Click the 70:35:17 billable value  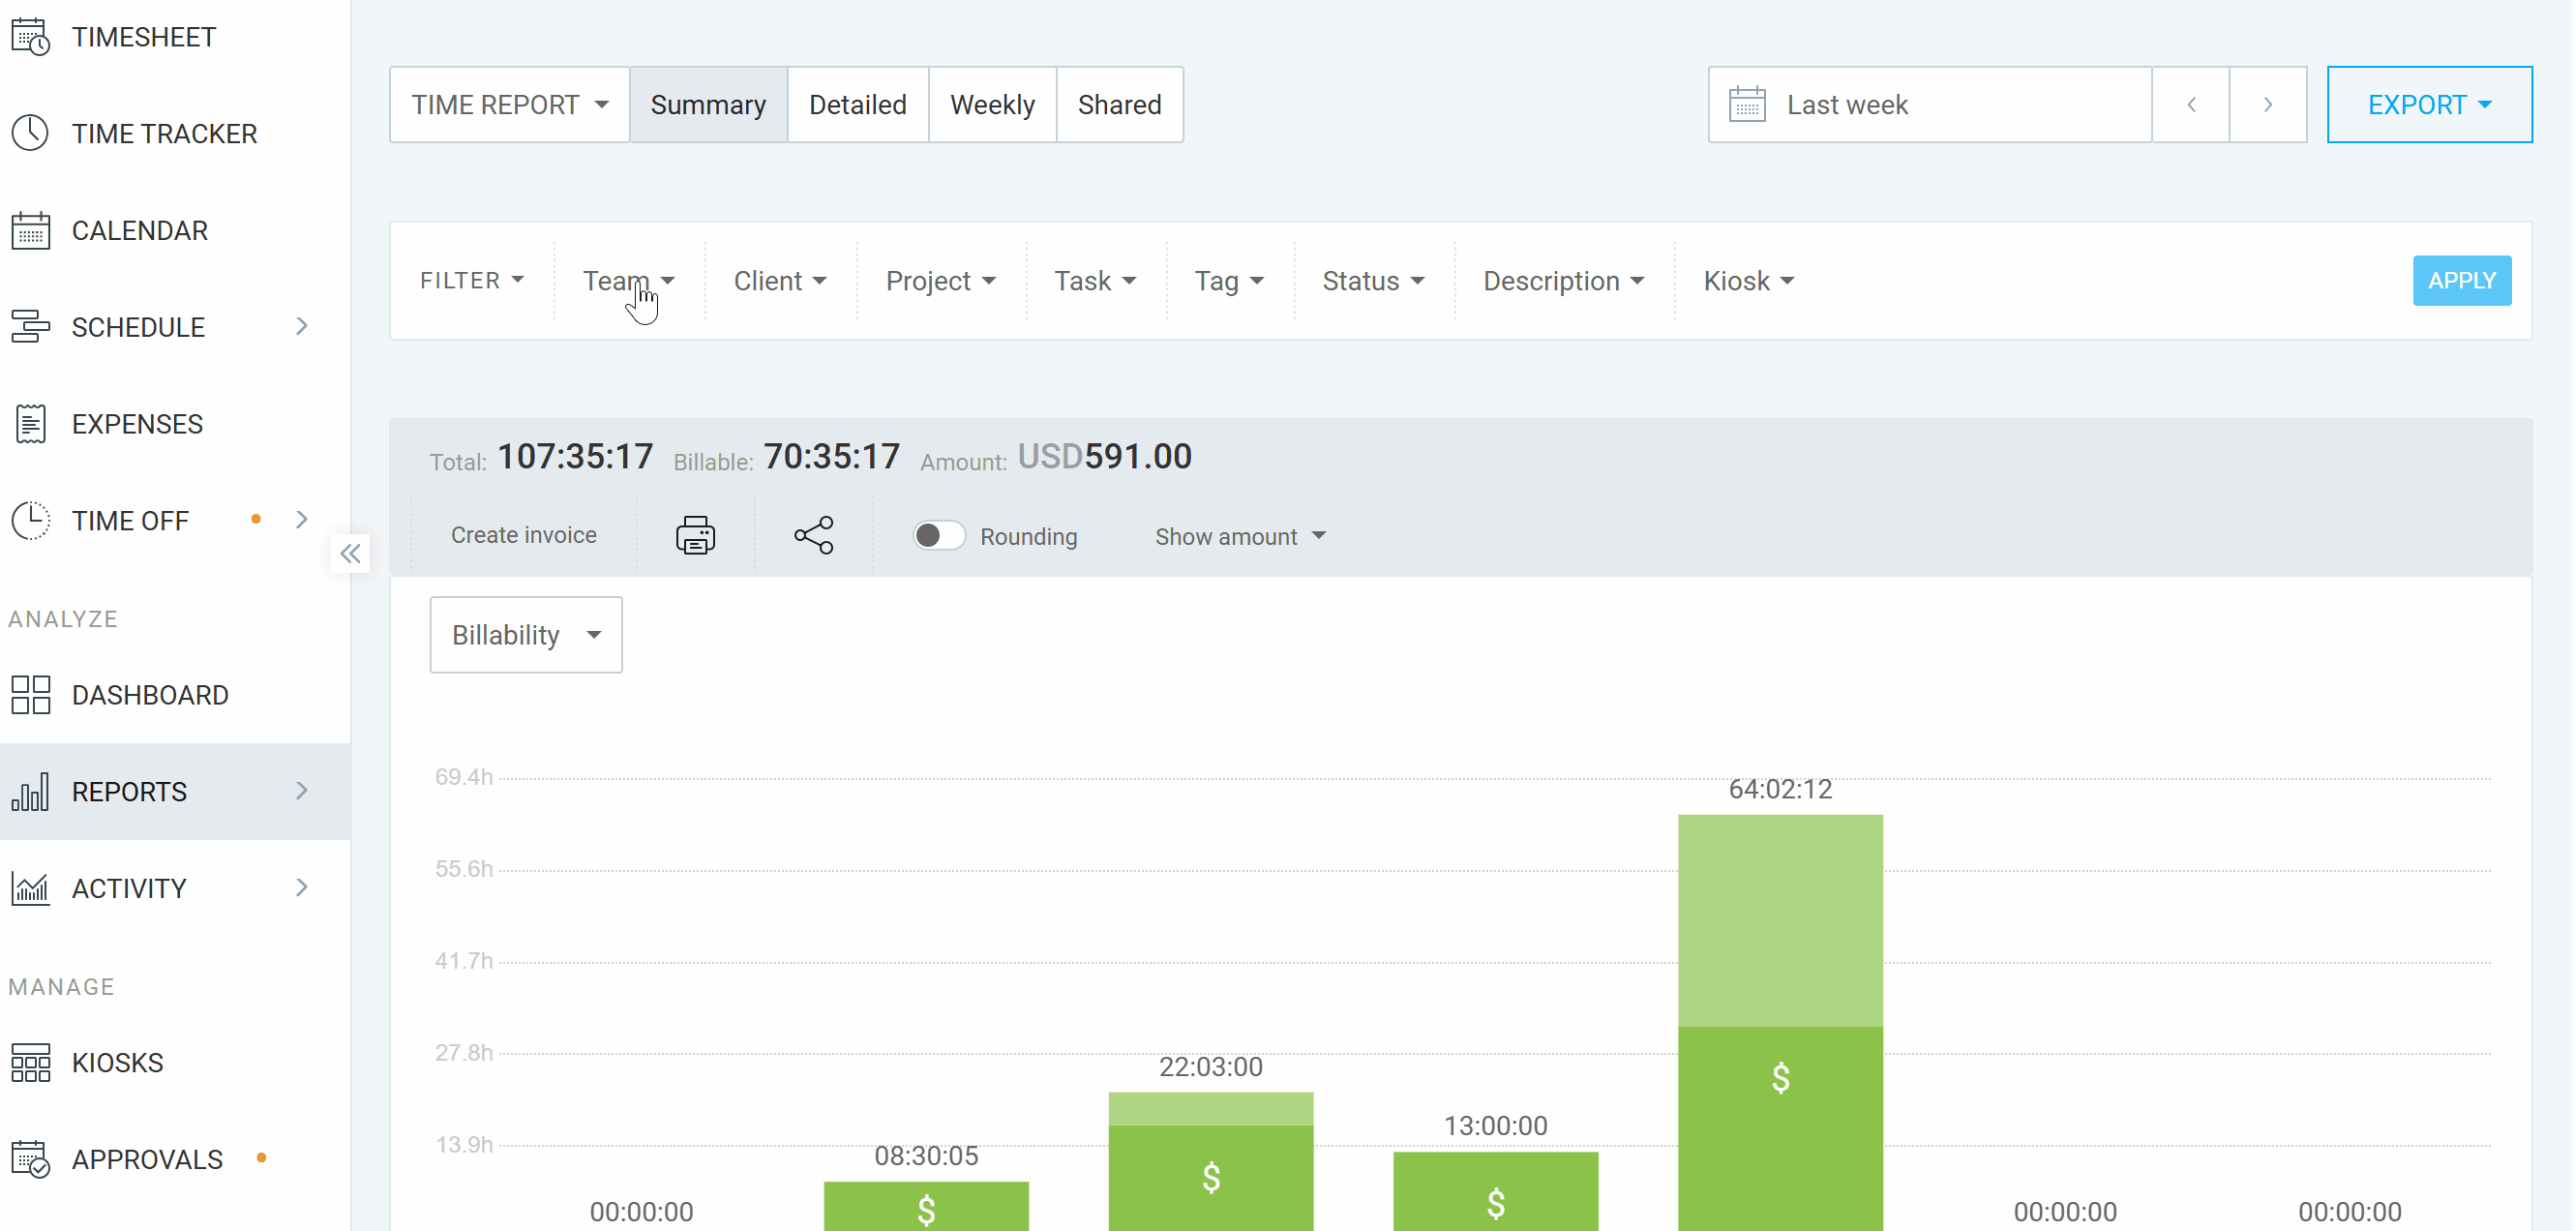pos(832,457)
